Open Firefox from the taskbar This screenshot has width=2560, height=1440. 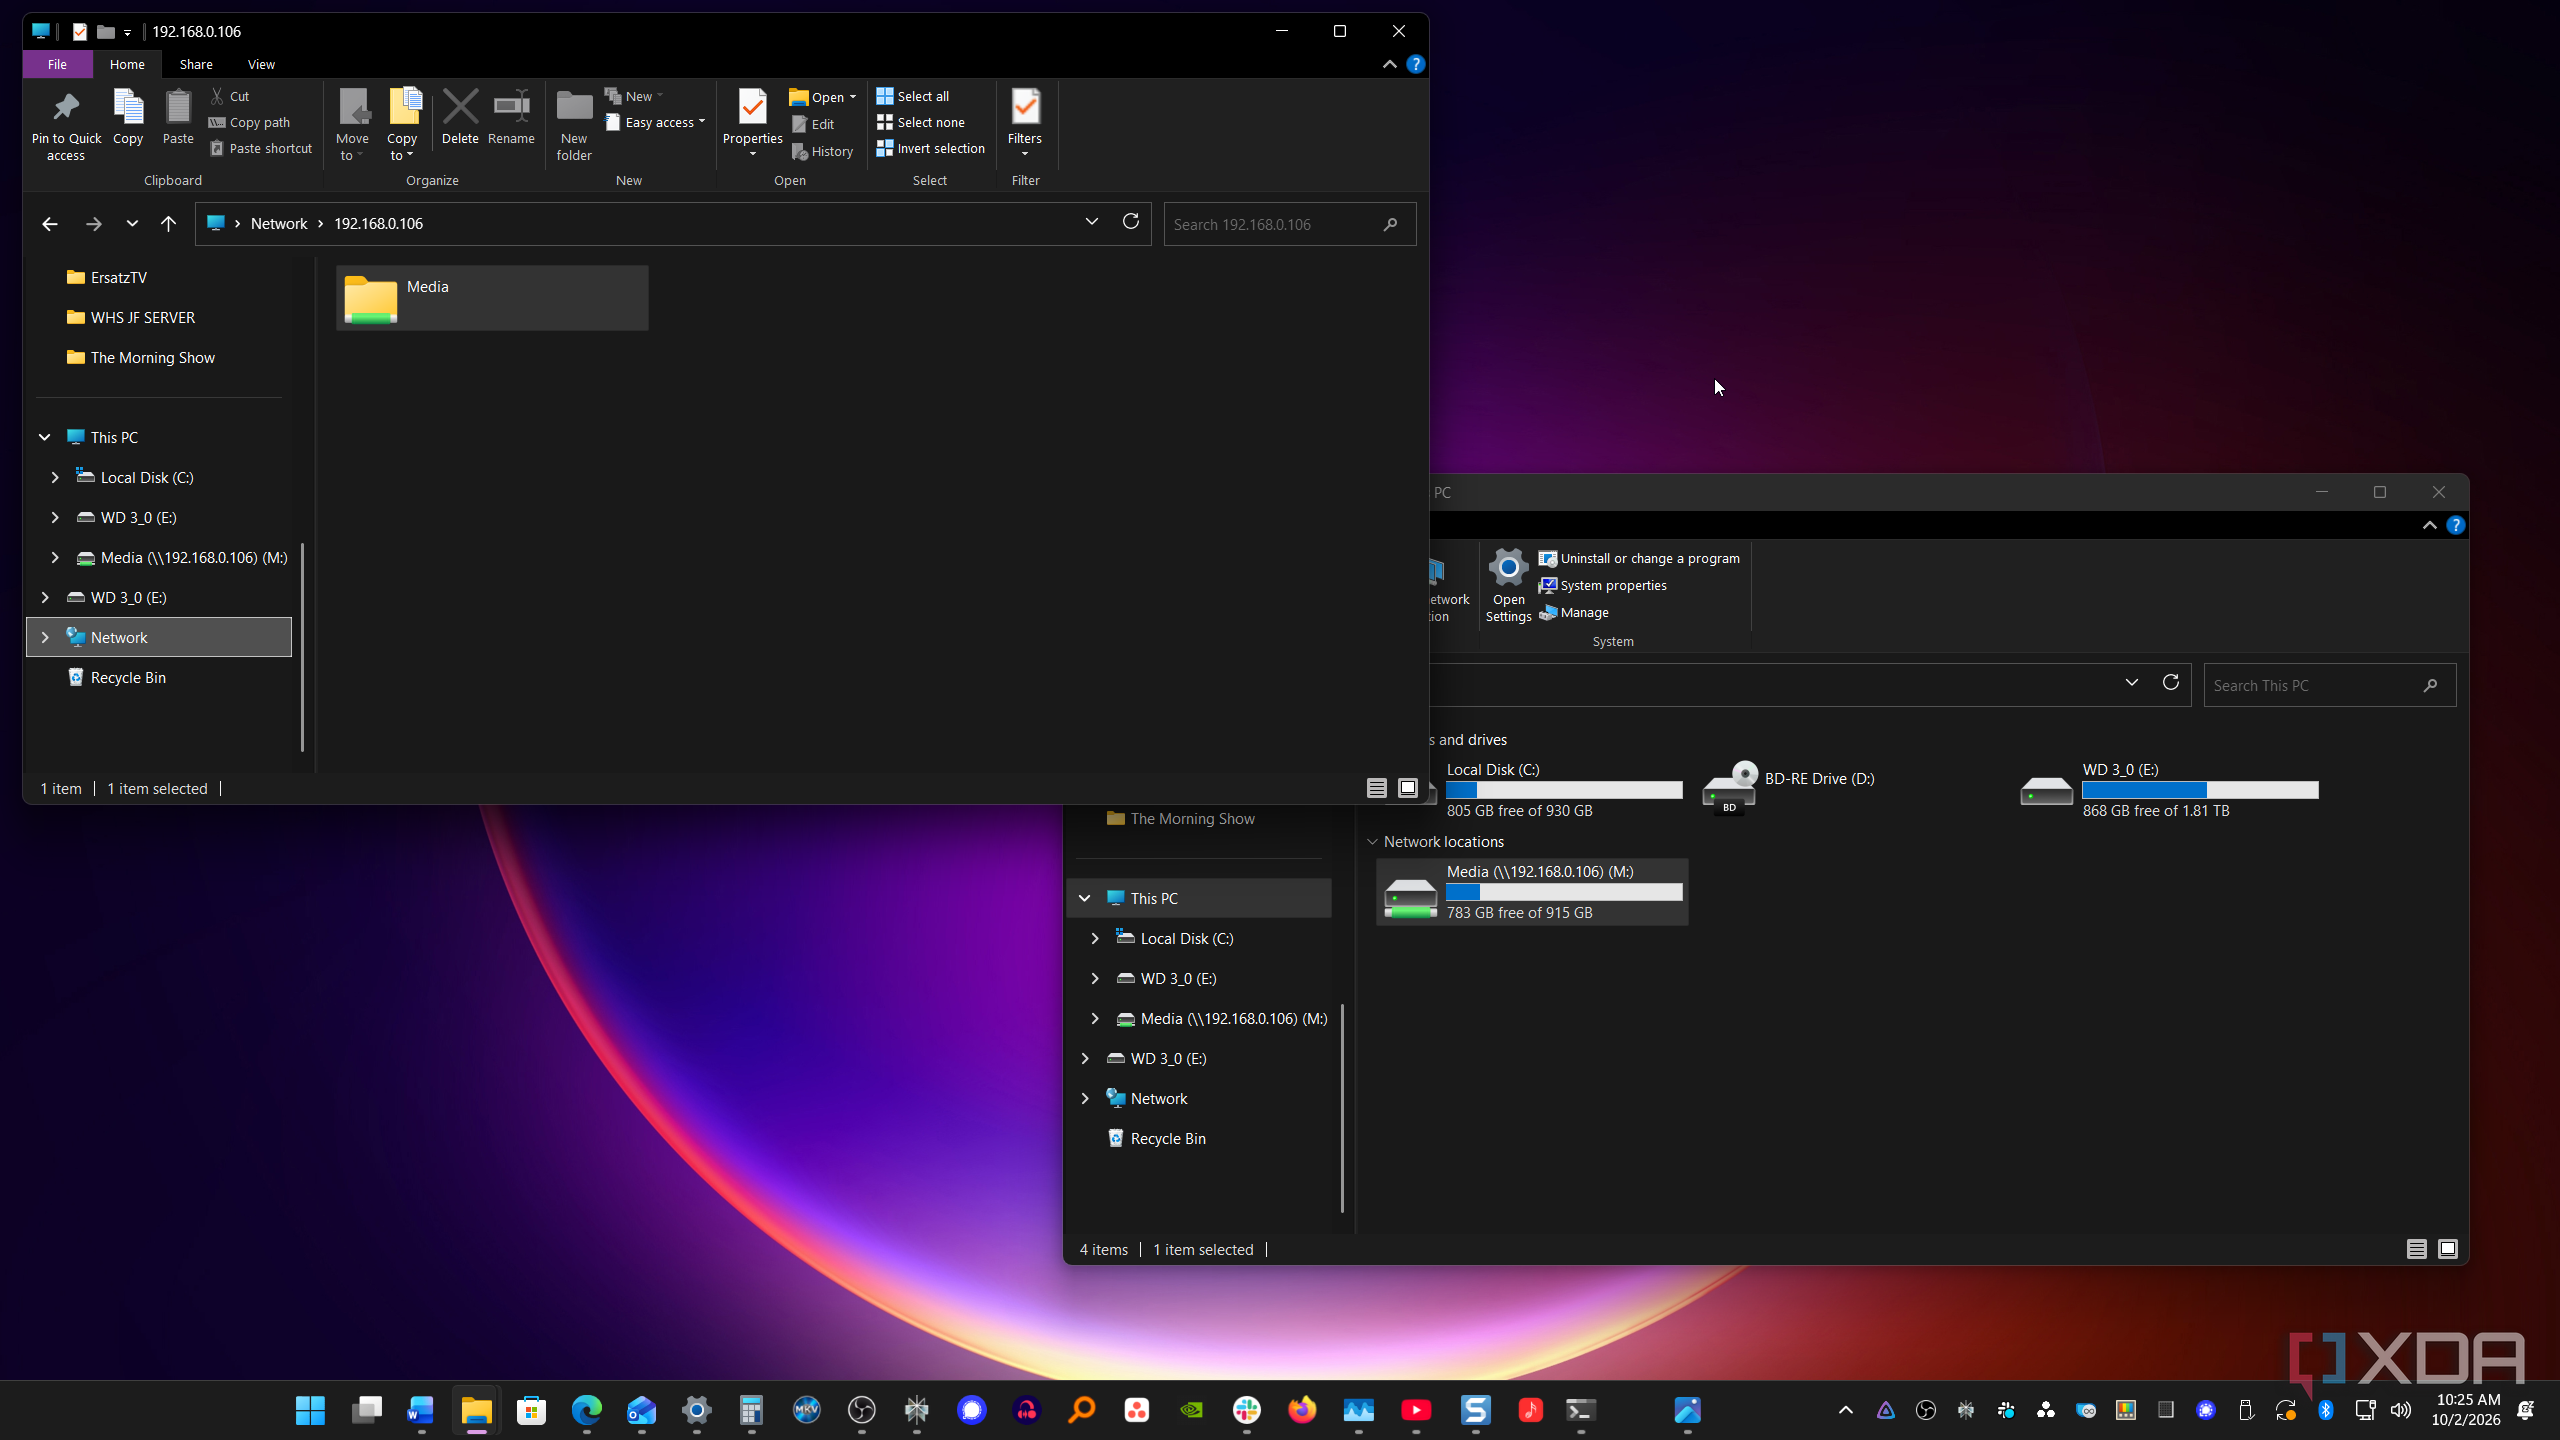coord(1302,1410)
